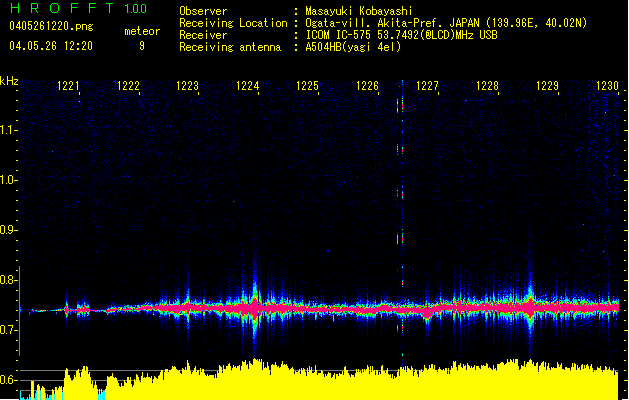This screenshot has height=400, width=629.
Task: Click the 1230 time marker
Action: click(x=607, y=85)
